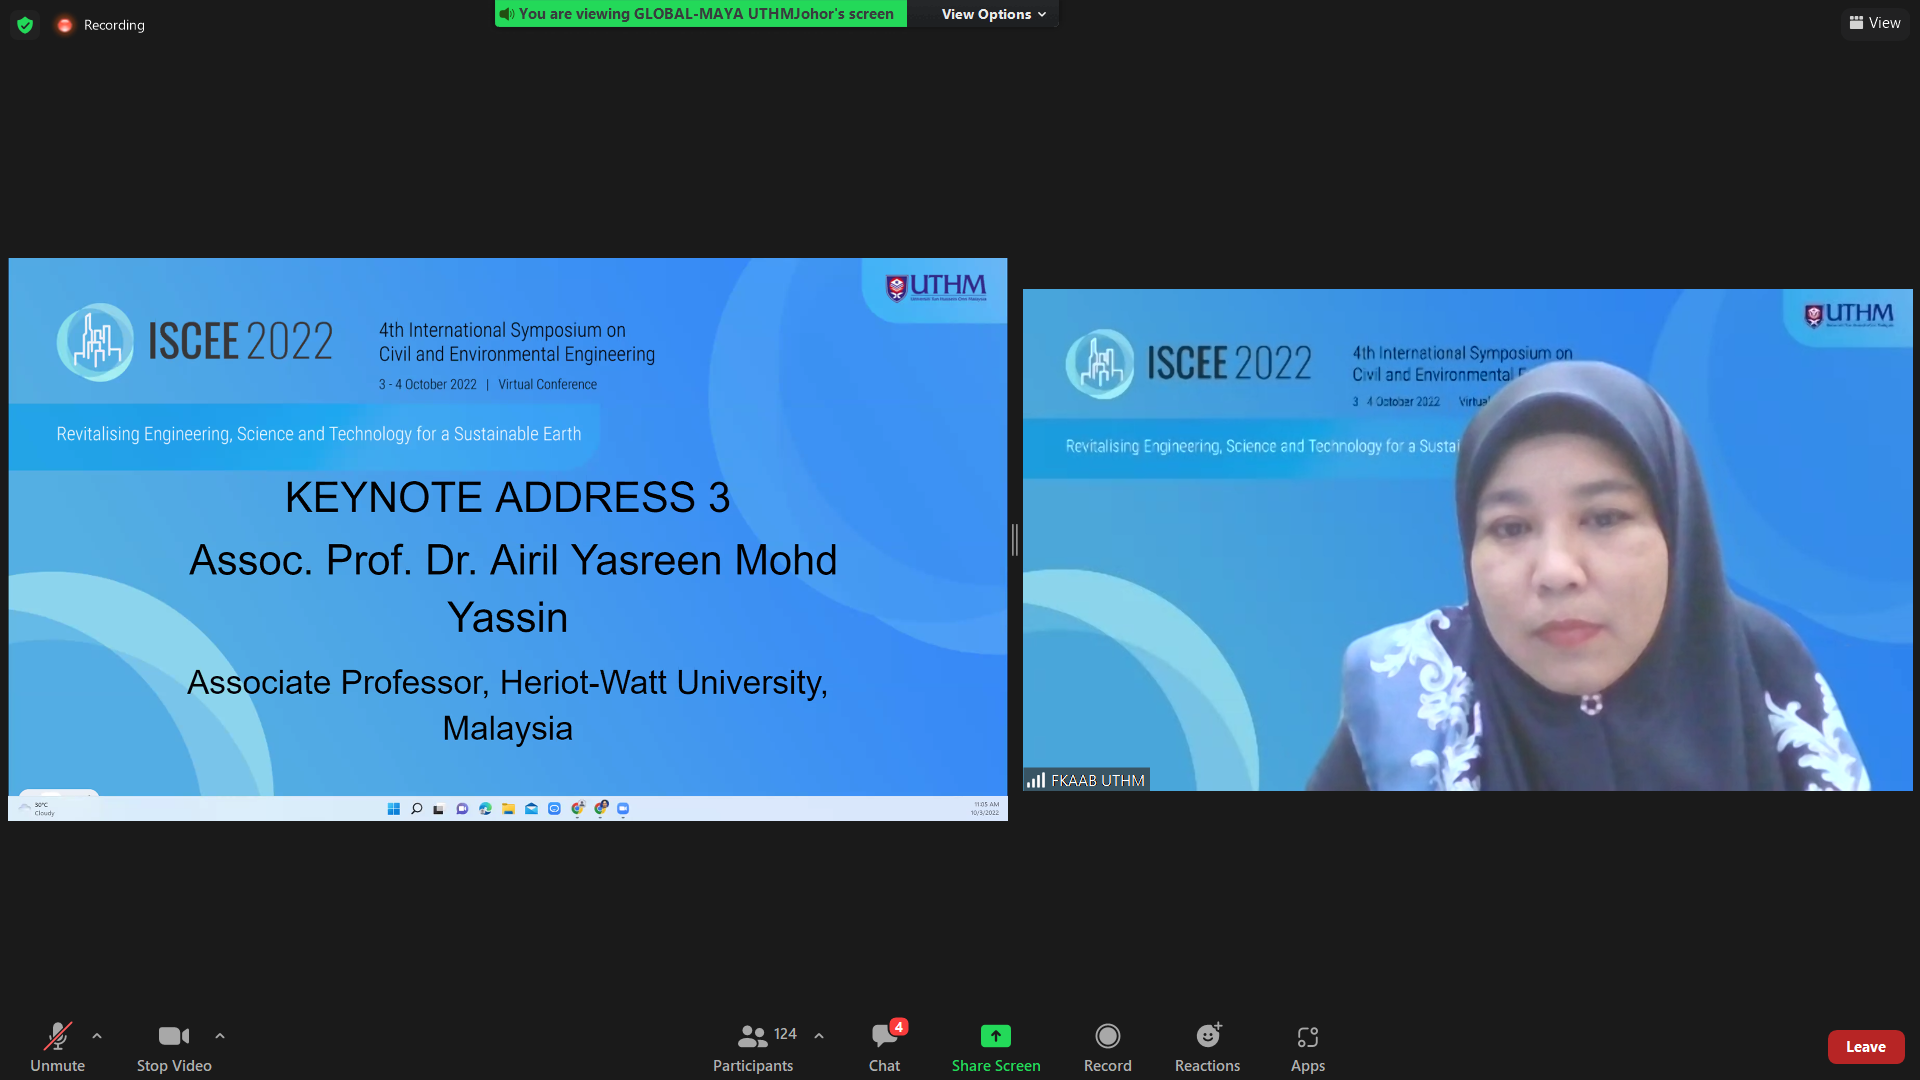The width and height of the screenshot is (1920, 1080).
Task: Click the divider handle between share and video
Action: [1015, 540]
